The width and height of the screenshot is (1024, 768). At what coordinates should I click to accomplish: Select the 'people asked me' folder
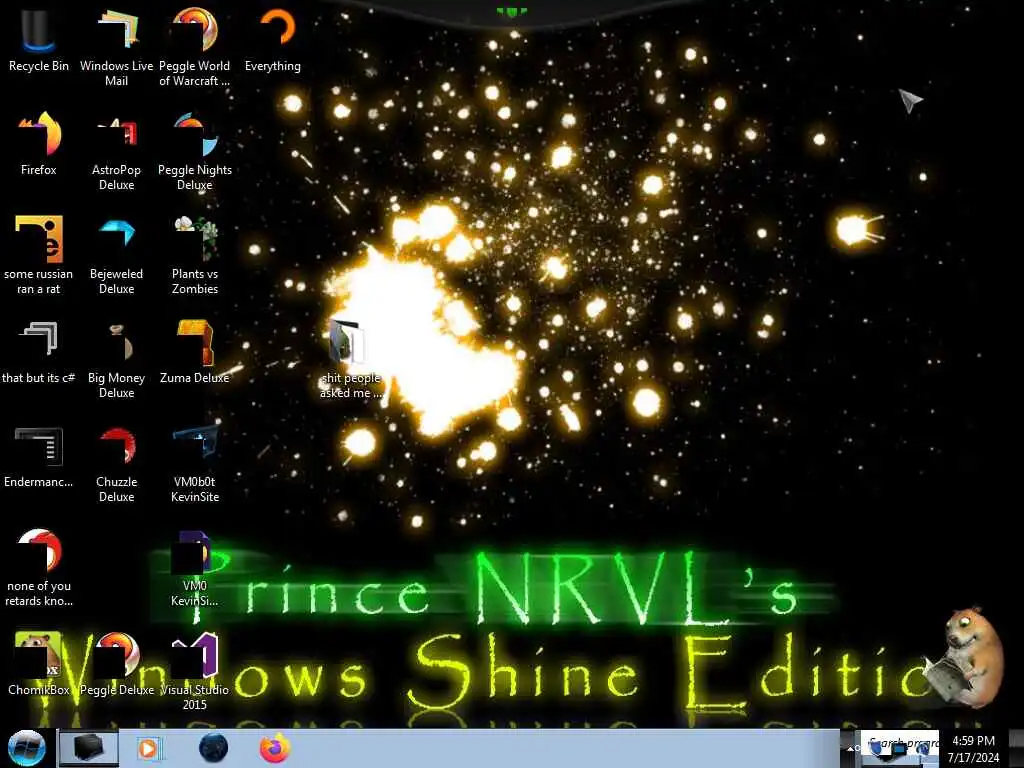(350, 359)
